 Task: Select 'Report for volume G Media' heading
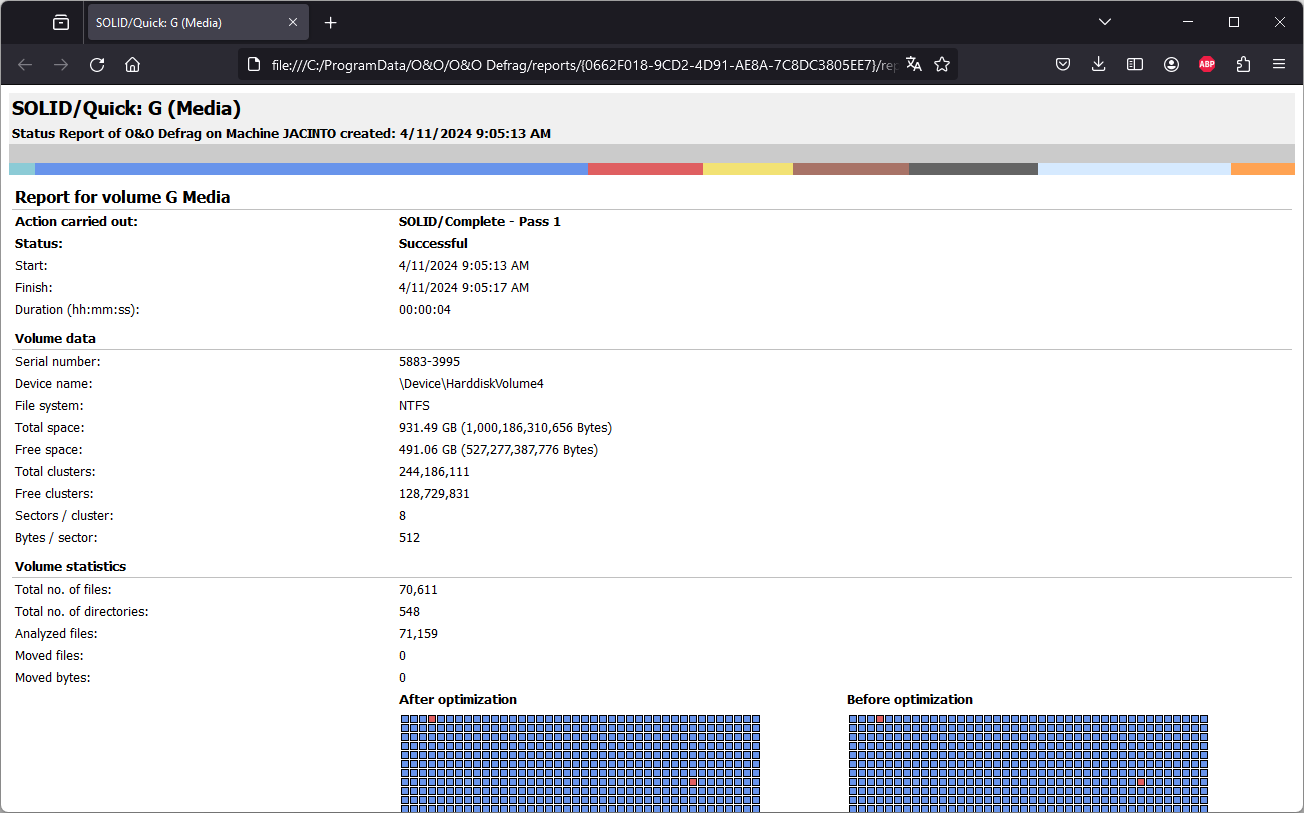pyautogui.click(x=122, y=197)
